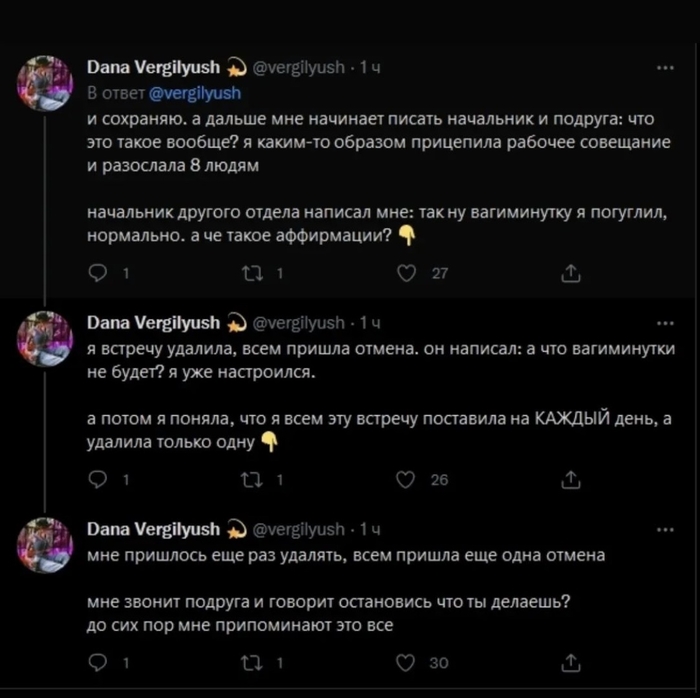Screen dimensions: 700x698
Task: Click the first tweet's profile avatar
Action: coord(45,82)
